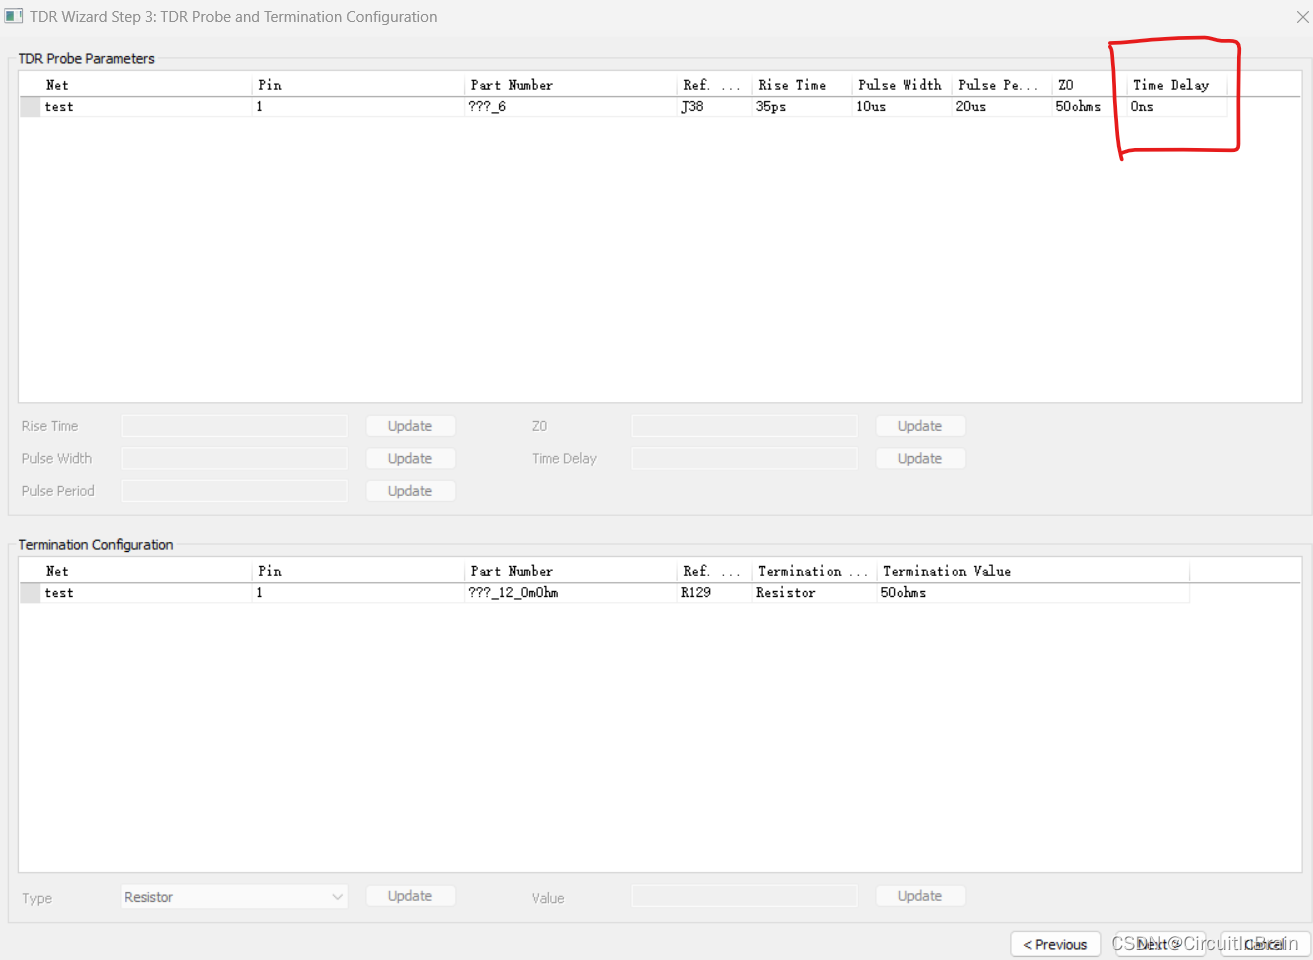Click Update next to Z0 field
The width and height of the screenshot is (1313, 960).
pyautogui.click(x=919, y=426)
